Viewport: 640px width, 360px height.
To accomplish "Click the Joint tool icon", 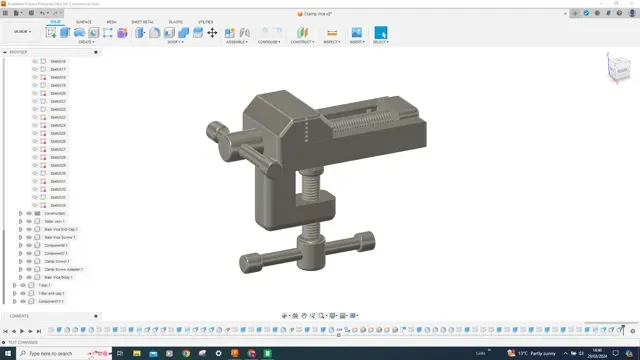I will coord(244,33).
